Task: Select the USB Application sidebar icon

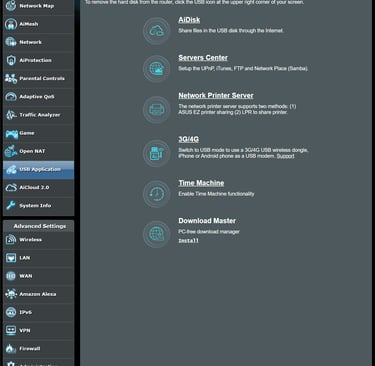Action: (11, 169)
